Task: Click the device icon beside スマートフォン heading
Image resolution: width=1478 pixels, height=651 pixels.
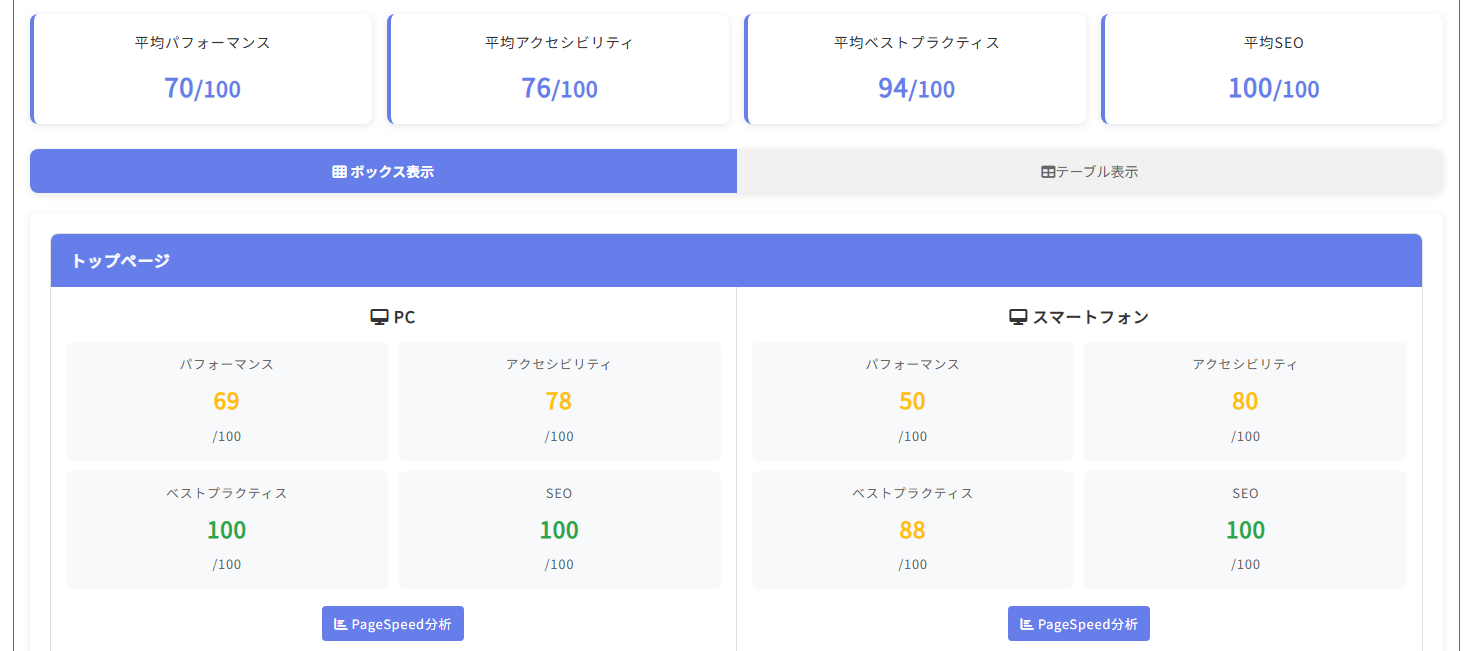Action: coord(1018,317)
